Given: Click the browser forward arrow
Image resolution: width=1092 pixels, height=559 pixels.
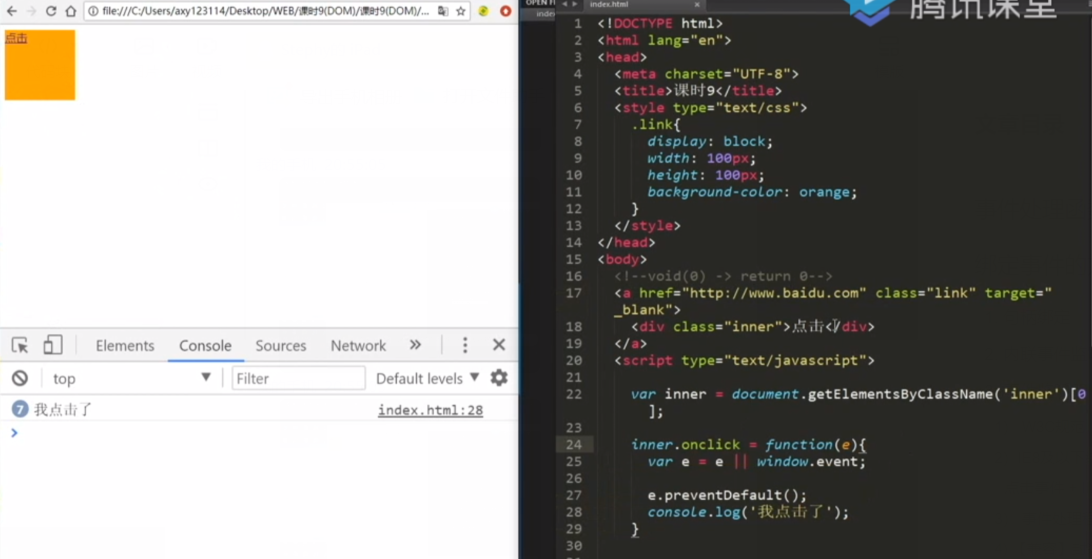Looking at the screenshot, I should pos(31,11).
